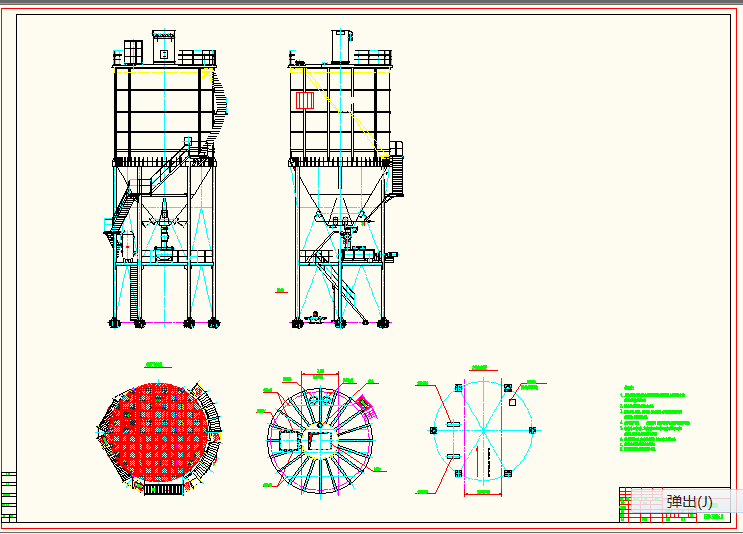Click the small square in foundation plan
Viewport: 743px width, 534px height.
click(512, 404)
